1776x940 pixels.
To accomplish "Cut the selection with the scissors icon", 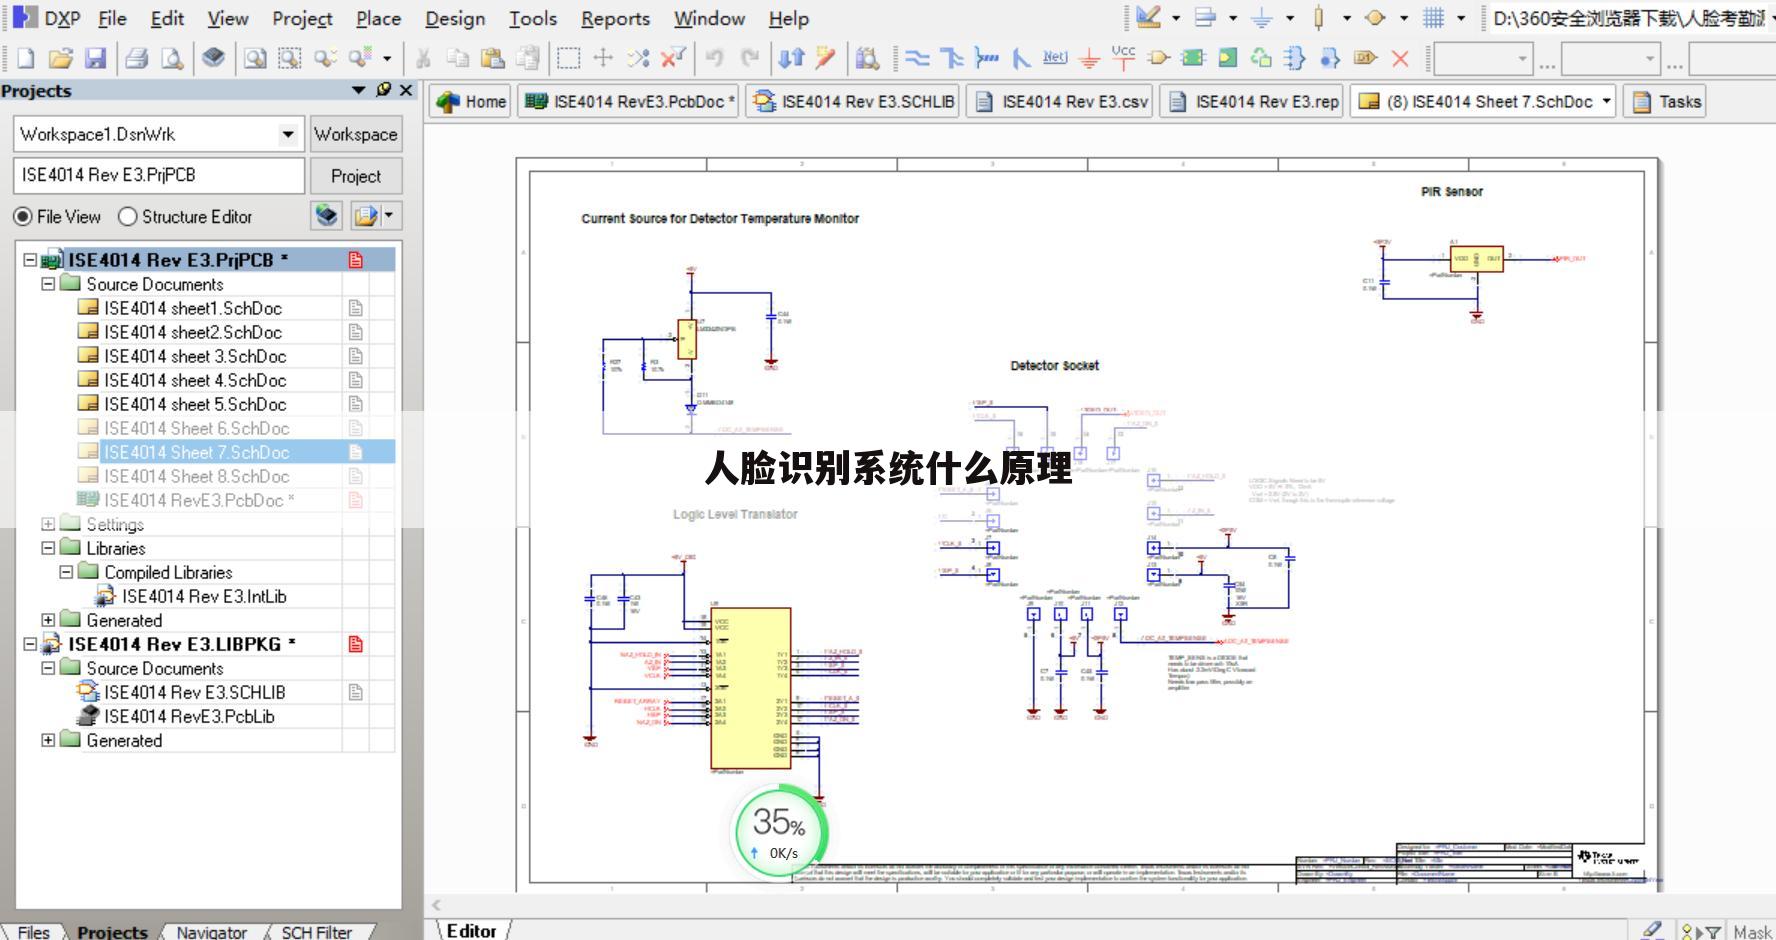I will click(423, 59).
